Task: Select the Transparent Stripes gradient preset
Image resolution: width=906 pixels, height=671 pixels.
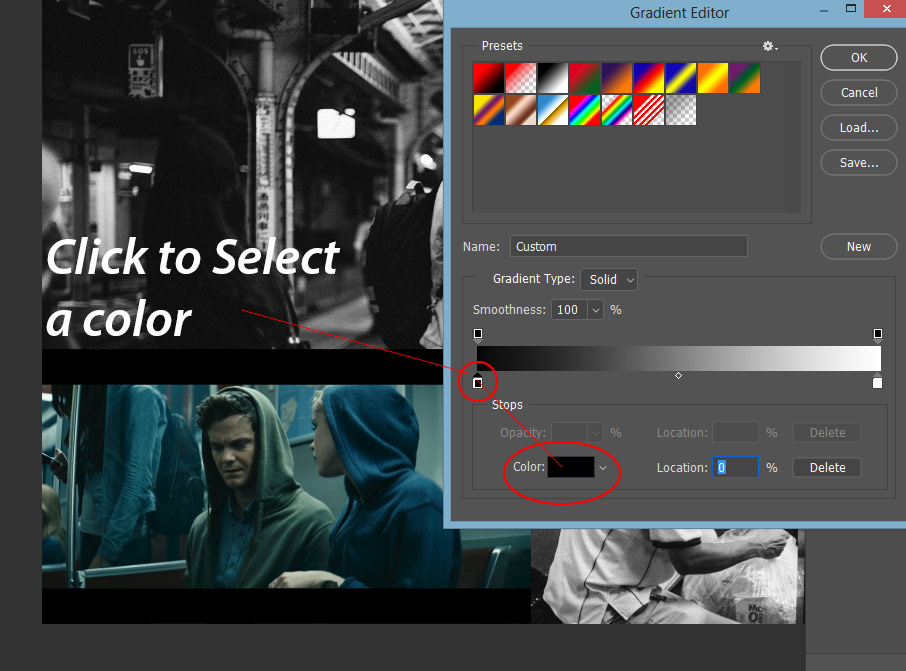Action: [648, 110]
